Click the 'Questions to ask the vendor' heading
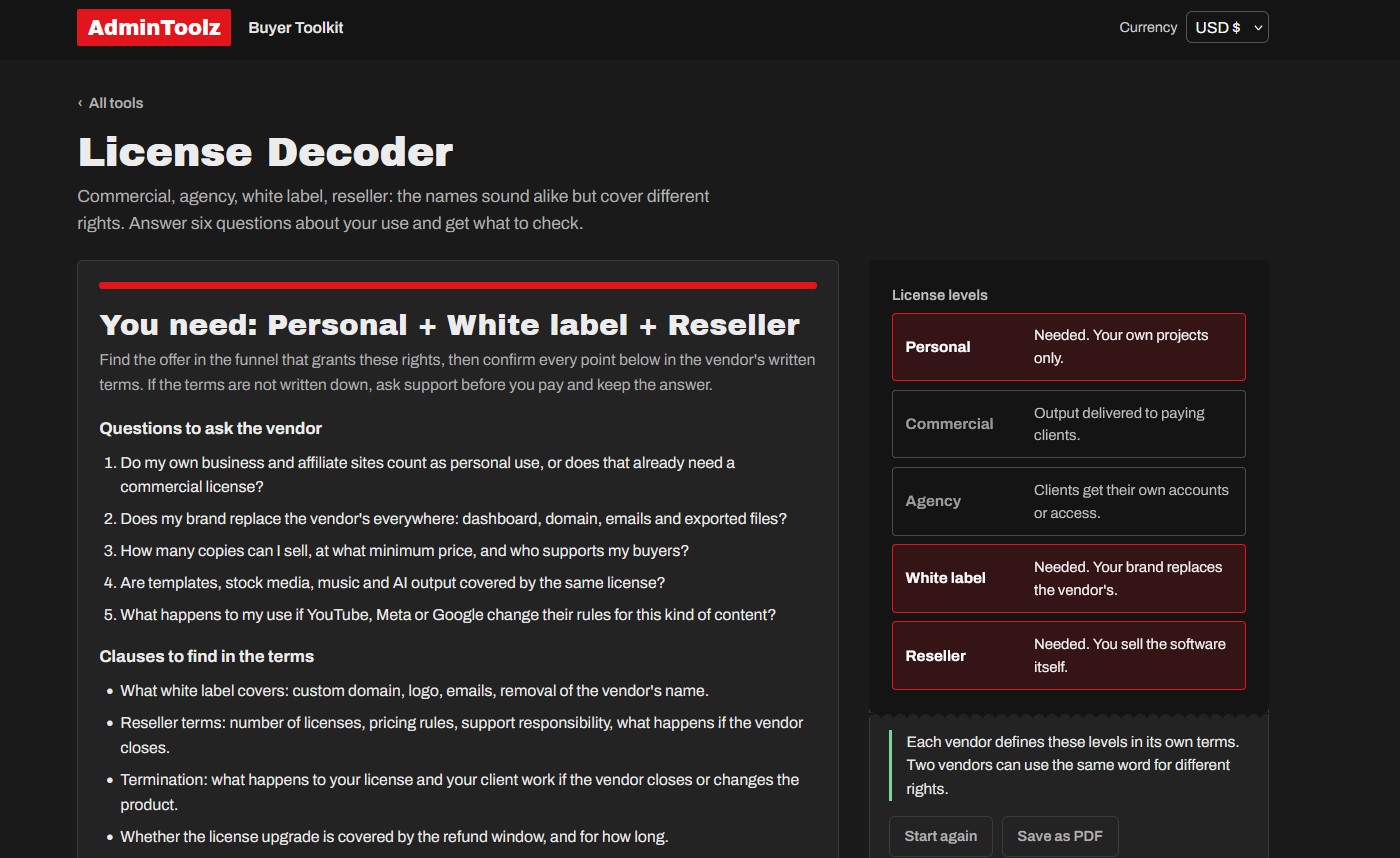 (x=211, y=428)
